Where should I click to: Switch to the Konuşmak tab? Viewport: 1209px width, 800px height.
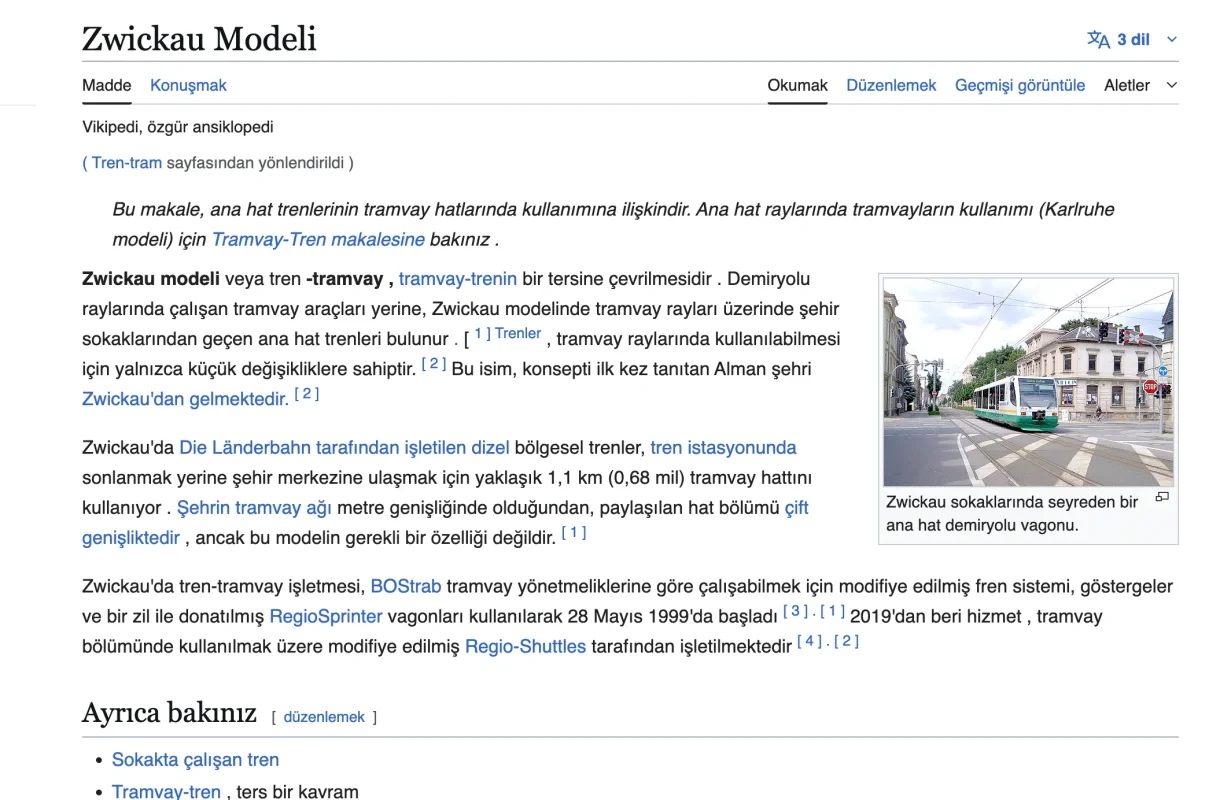point(188,85)
